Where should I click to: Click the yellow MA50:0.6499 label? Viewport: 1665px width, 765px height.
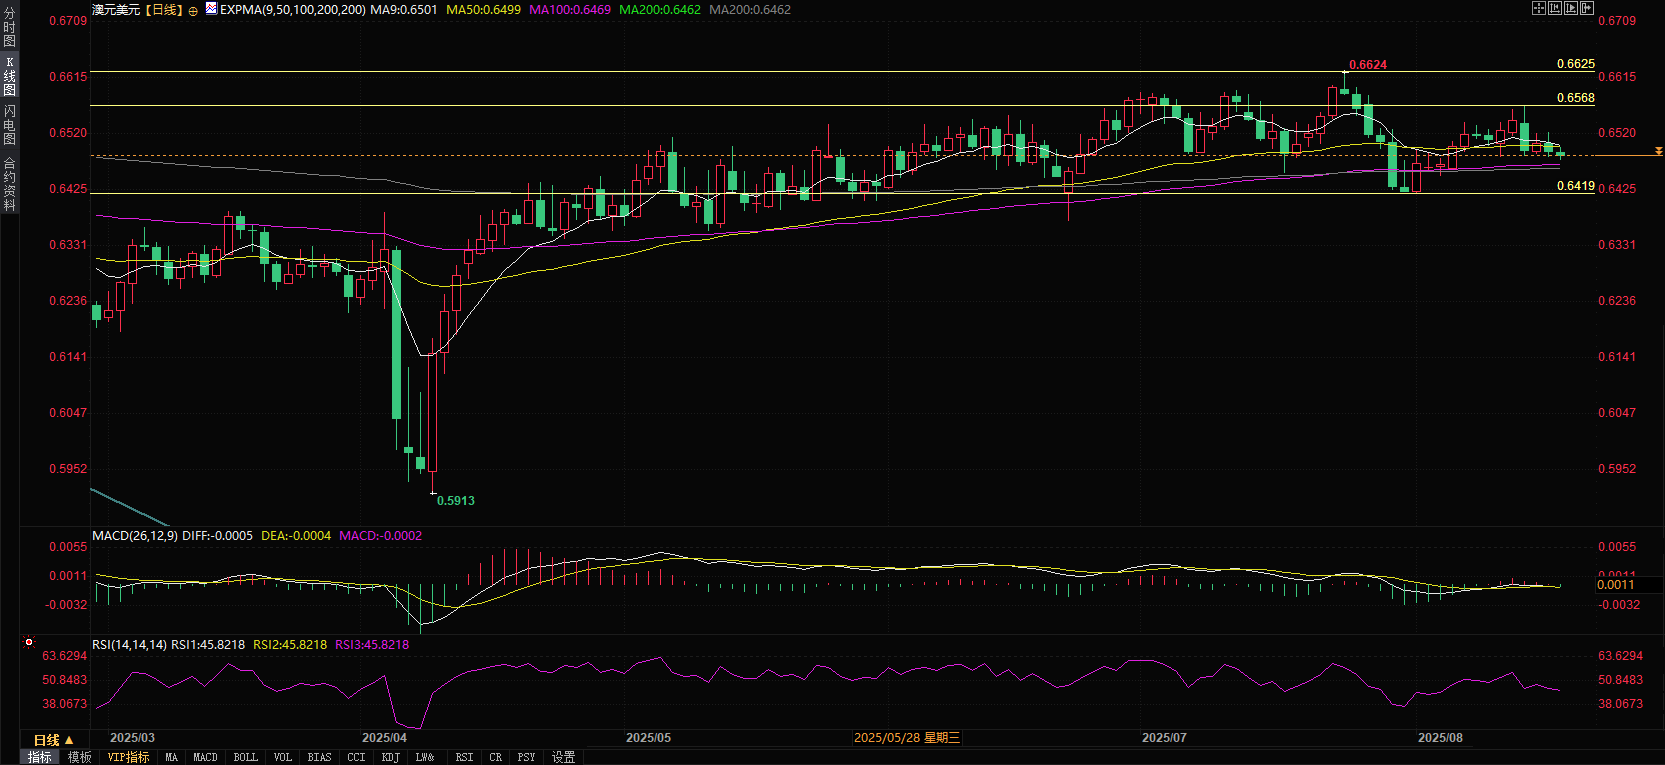click(483, 10)
